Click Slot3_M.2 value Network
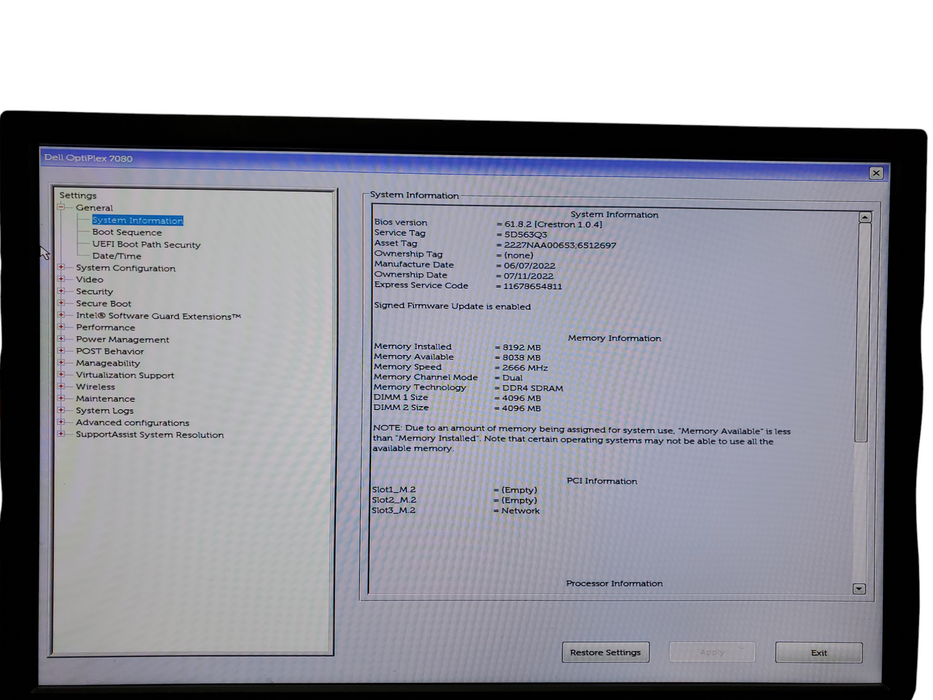Viewport: 933px width, 700px height. coord(520,511)
